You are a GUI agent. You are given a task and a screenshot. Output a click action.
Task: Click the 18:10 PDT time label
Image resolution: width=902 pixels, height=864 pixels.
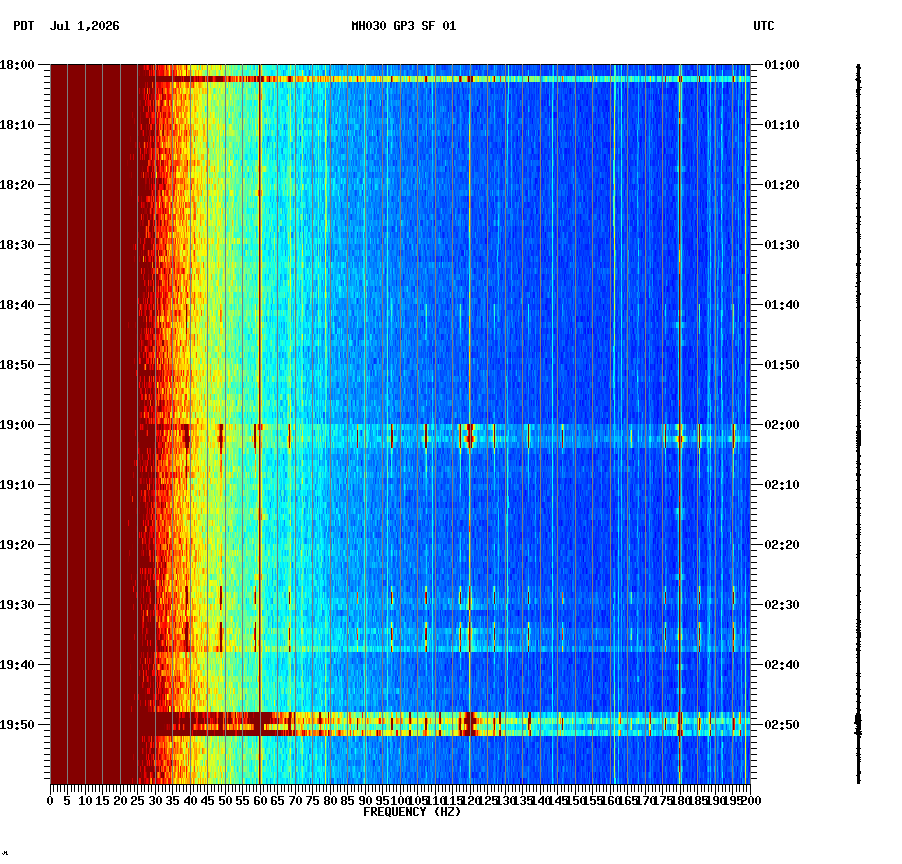tap(17, 125)
